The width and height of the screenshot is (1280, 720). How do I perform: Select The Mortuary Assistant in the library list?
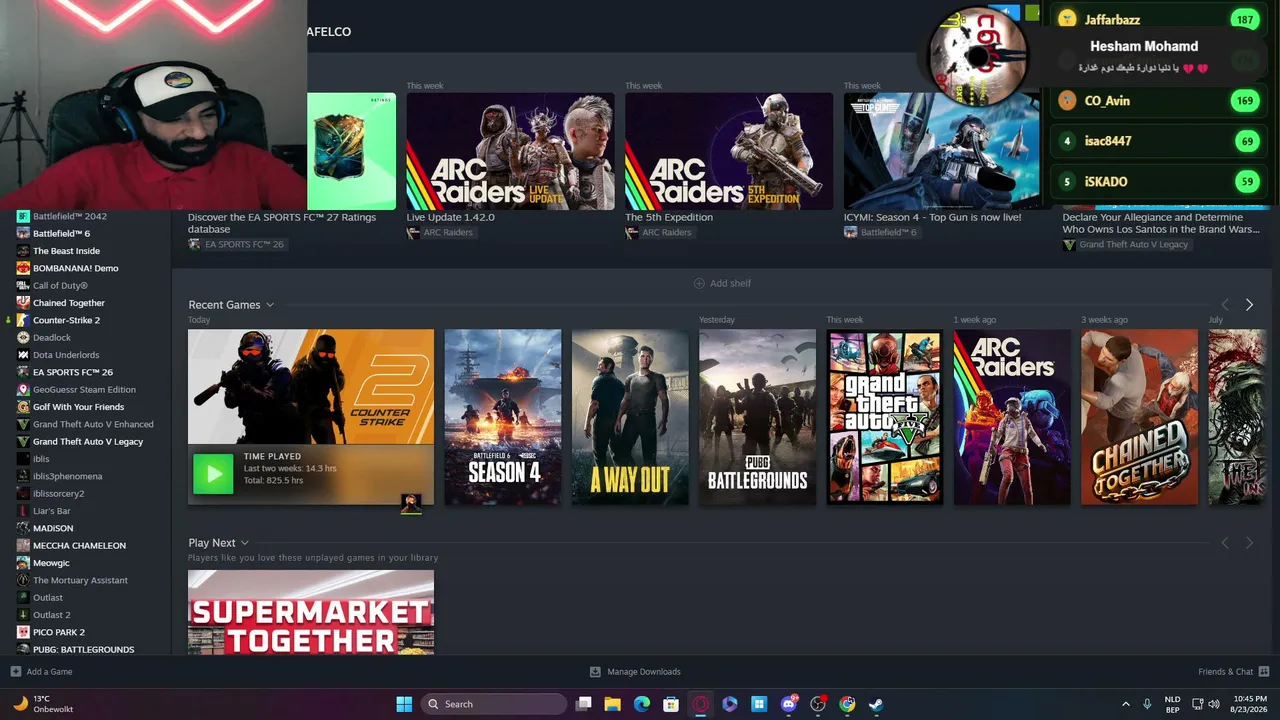pyautogui.click(x=81, y=580)
